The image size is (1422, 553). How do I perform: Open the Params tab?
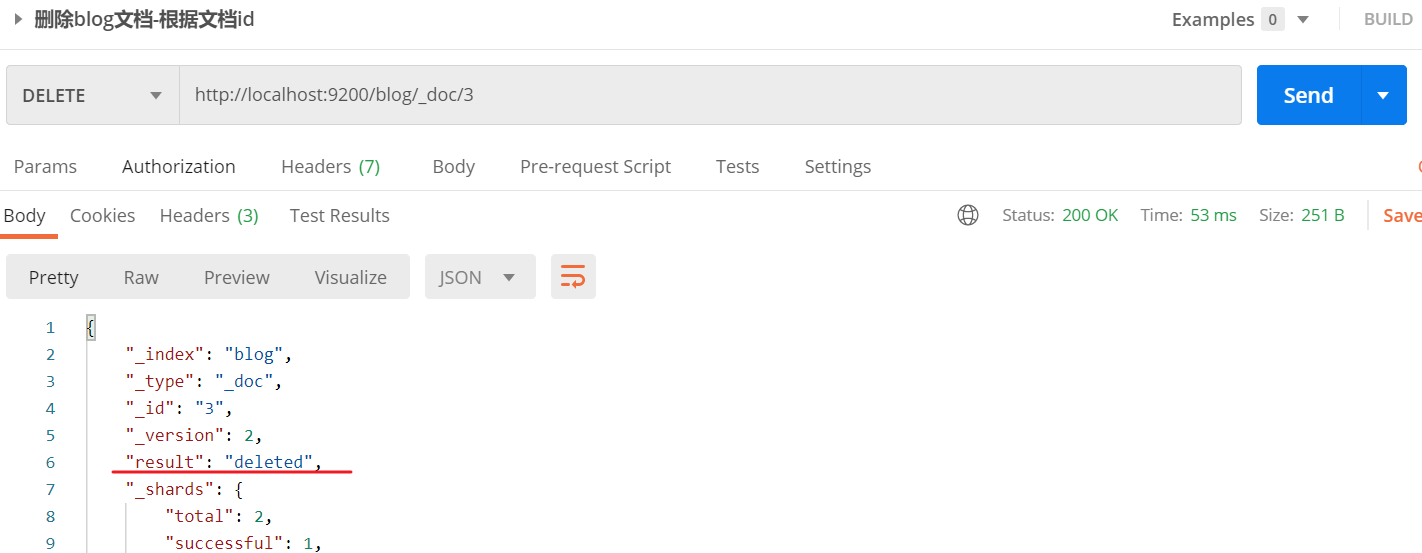click(x=45, y=167)
